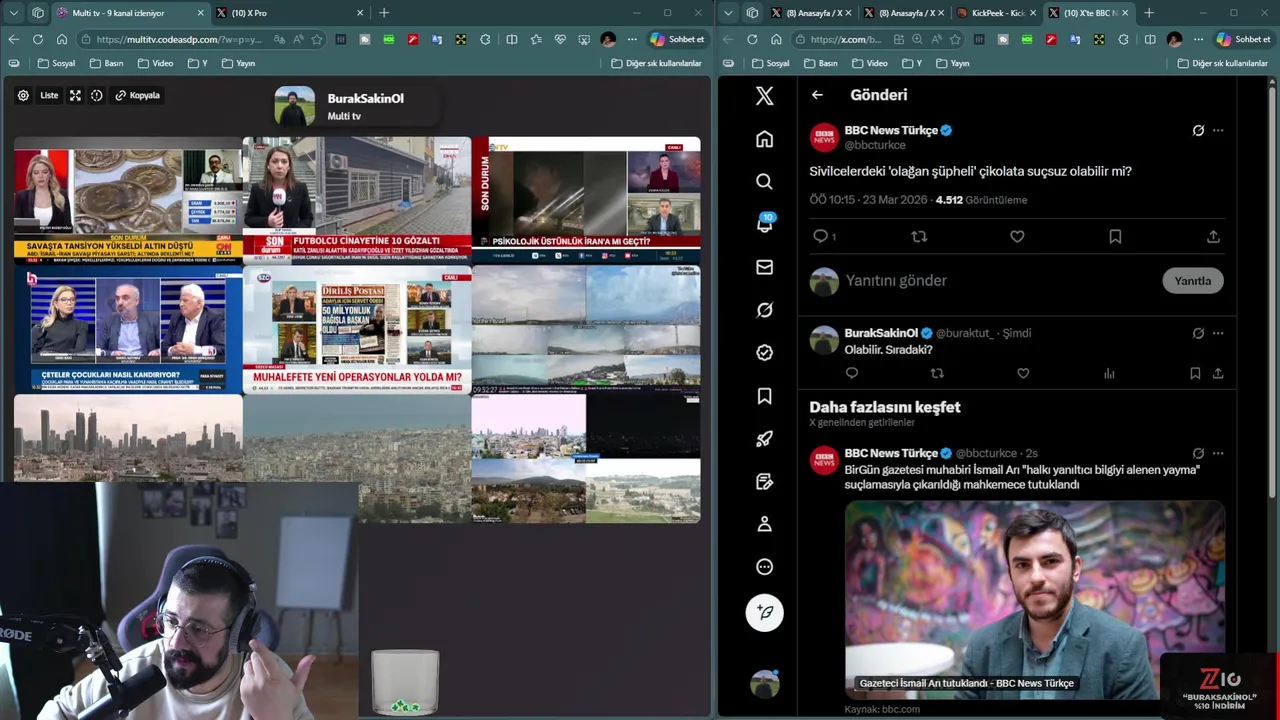The image size is (1280, 720).
Task: Share the BBC News Türkçe chocolate post
Action: point(1213,237)
